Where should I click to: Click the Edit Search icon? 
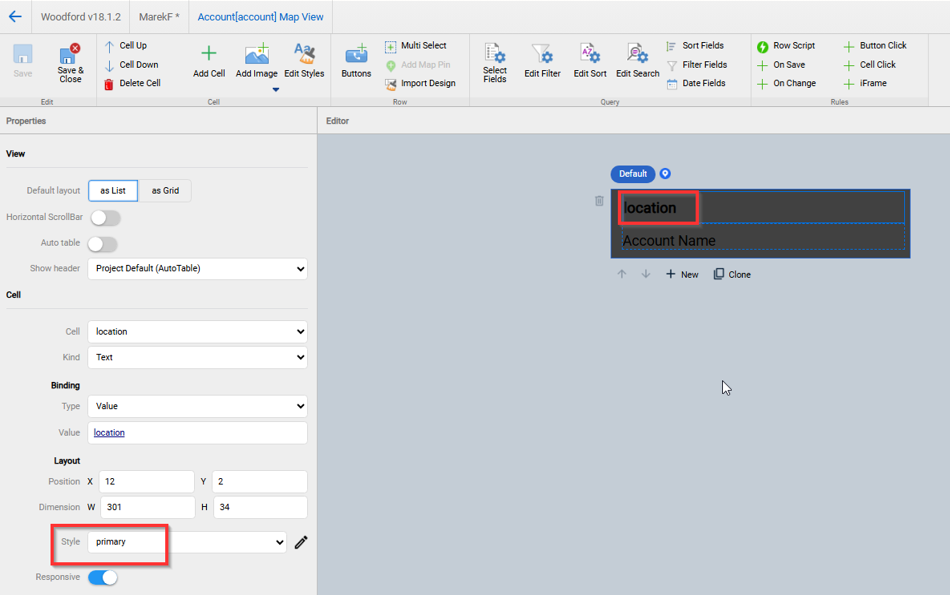tap(637, 55)
